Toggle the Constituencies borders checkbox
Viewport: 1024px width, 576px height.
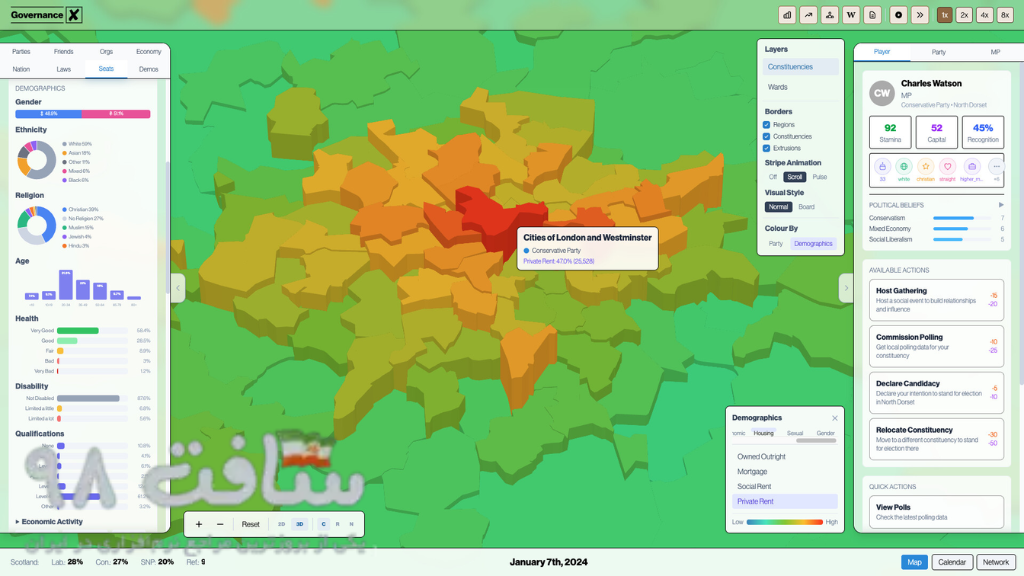(767, 136)
